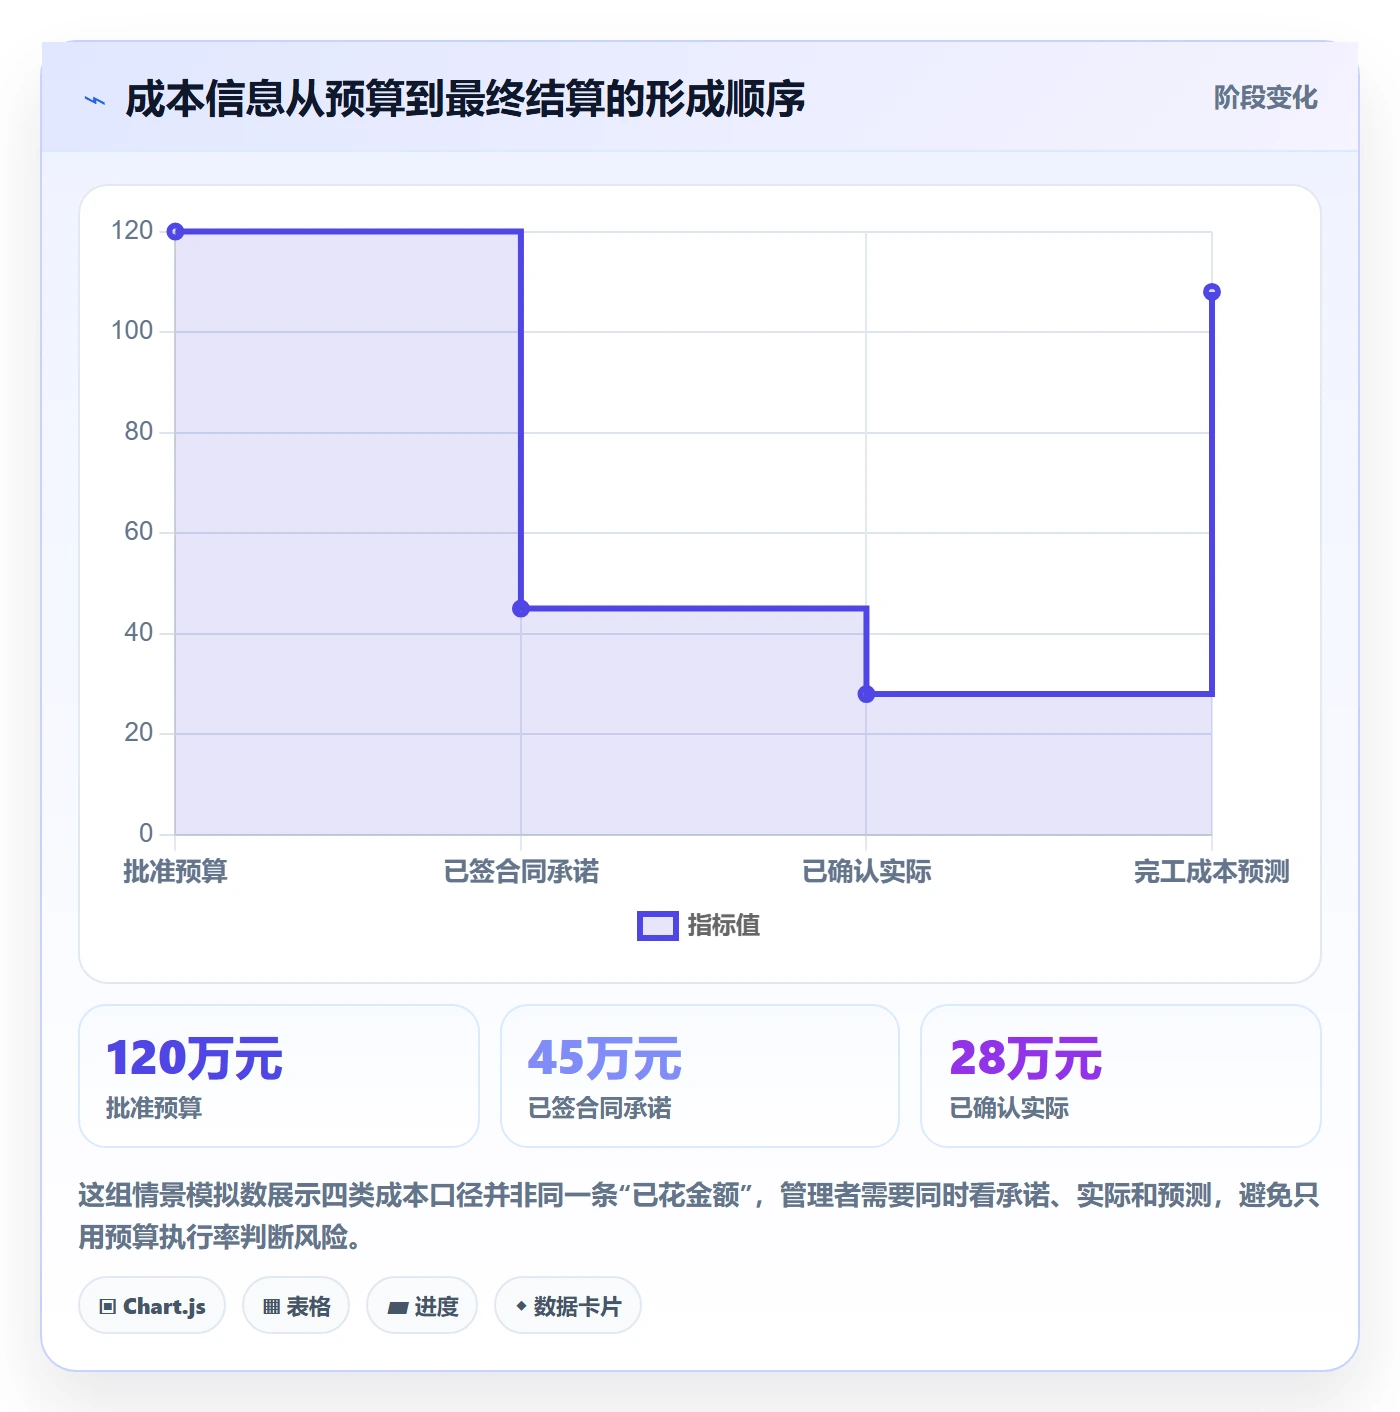Click the y-axis value 100

[x=132, y=331]
